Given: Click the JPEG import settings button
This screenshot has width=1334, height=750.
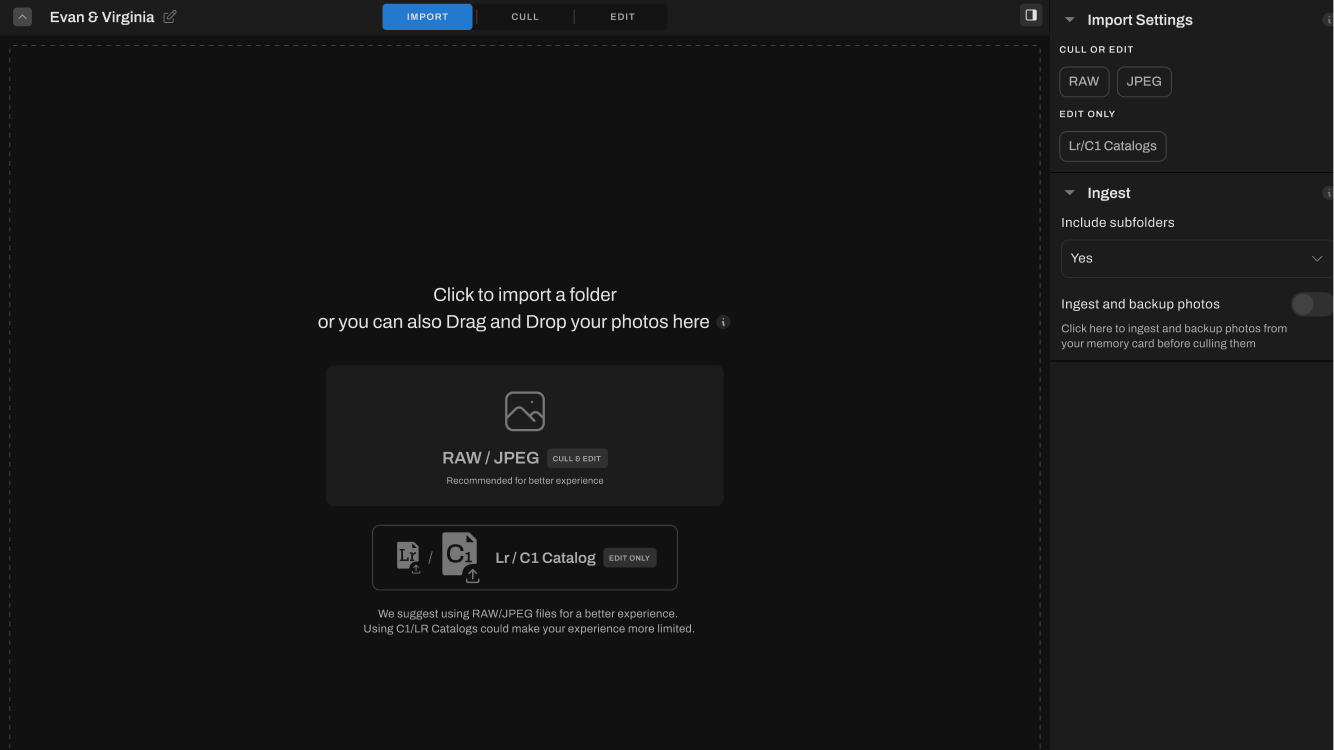Looking at the screenshot, I should pyautogui.click(x=1143, y=82).
